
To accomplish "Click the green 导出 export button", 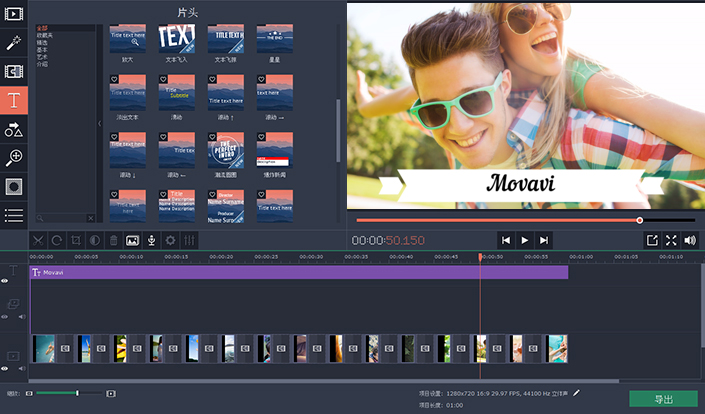I will pos(663,399).
